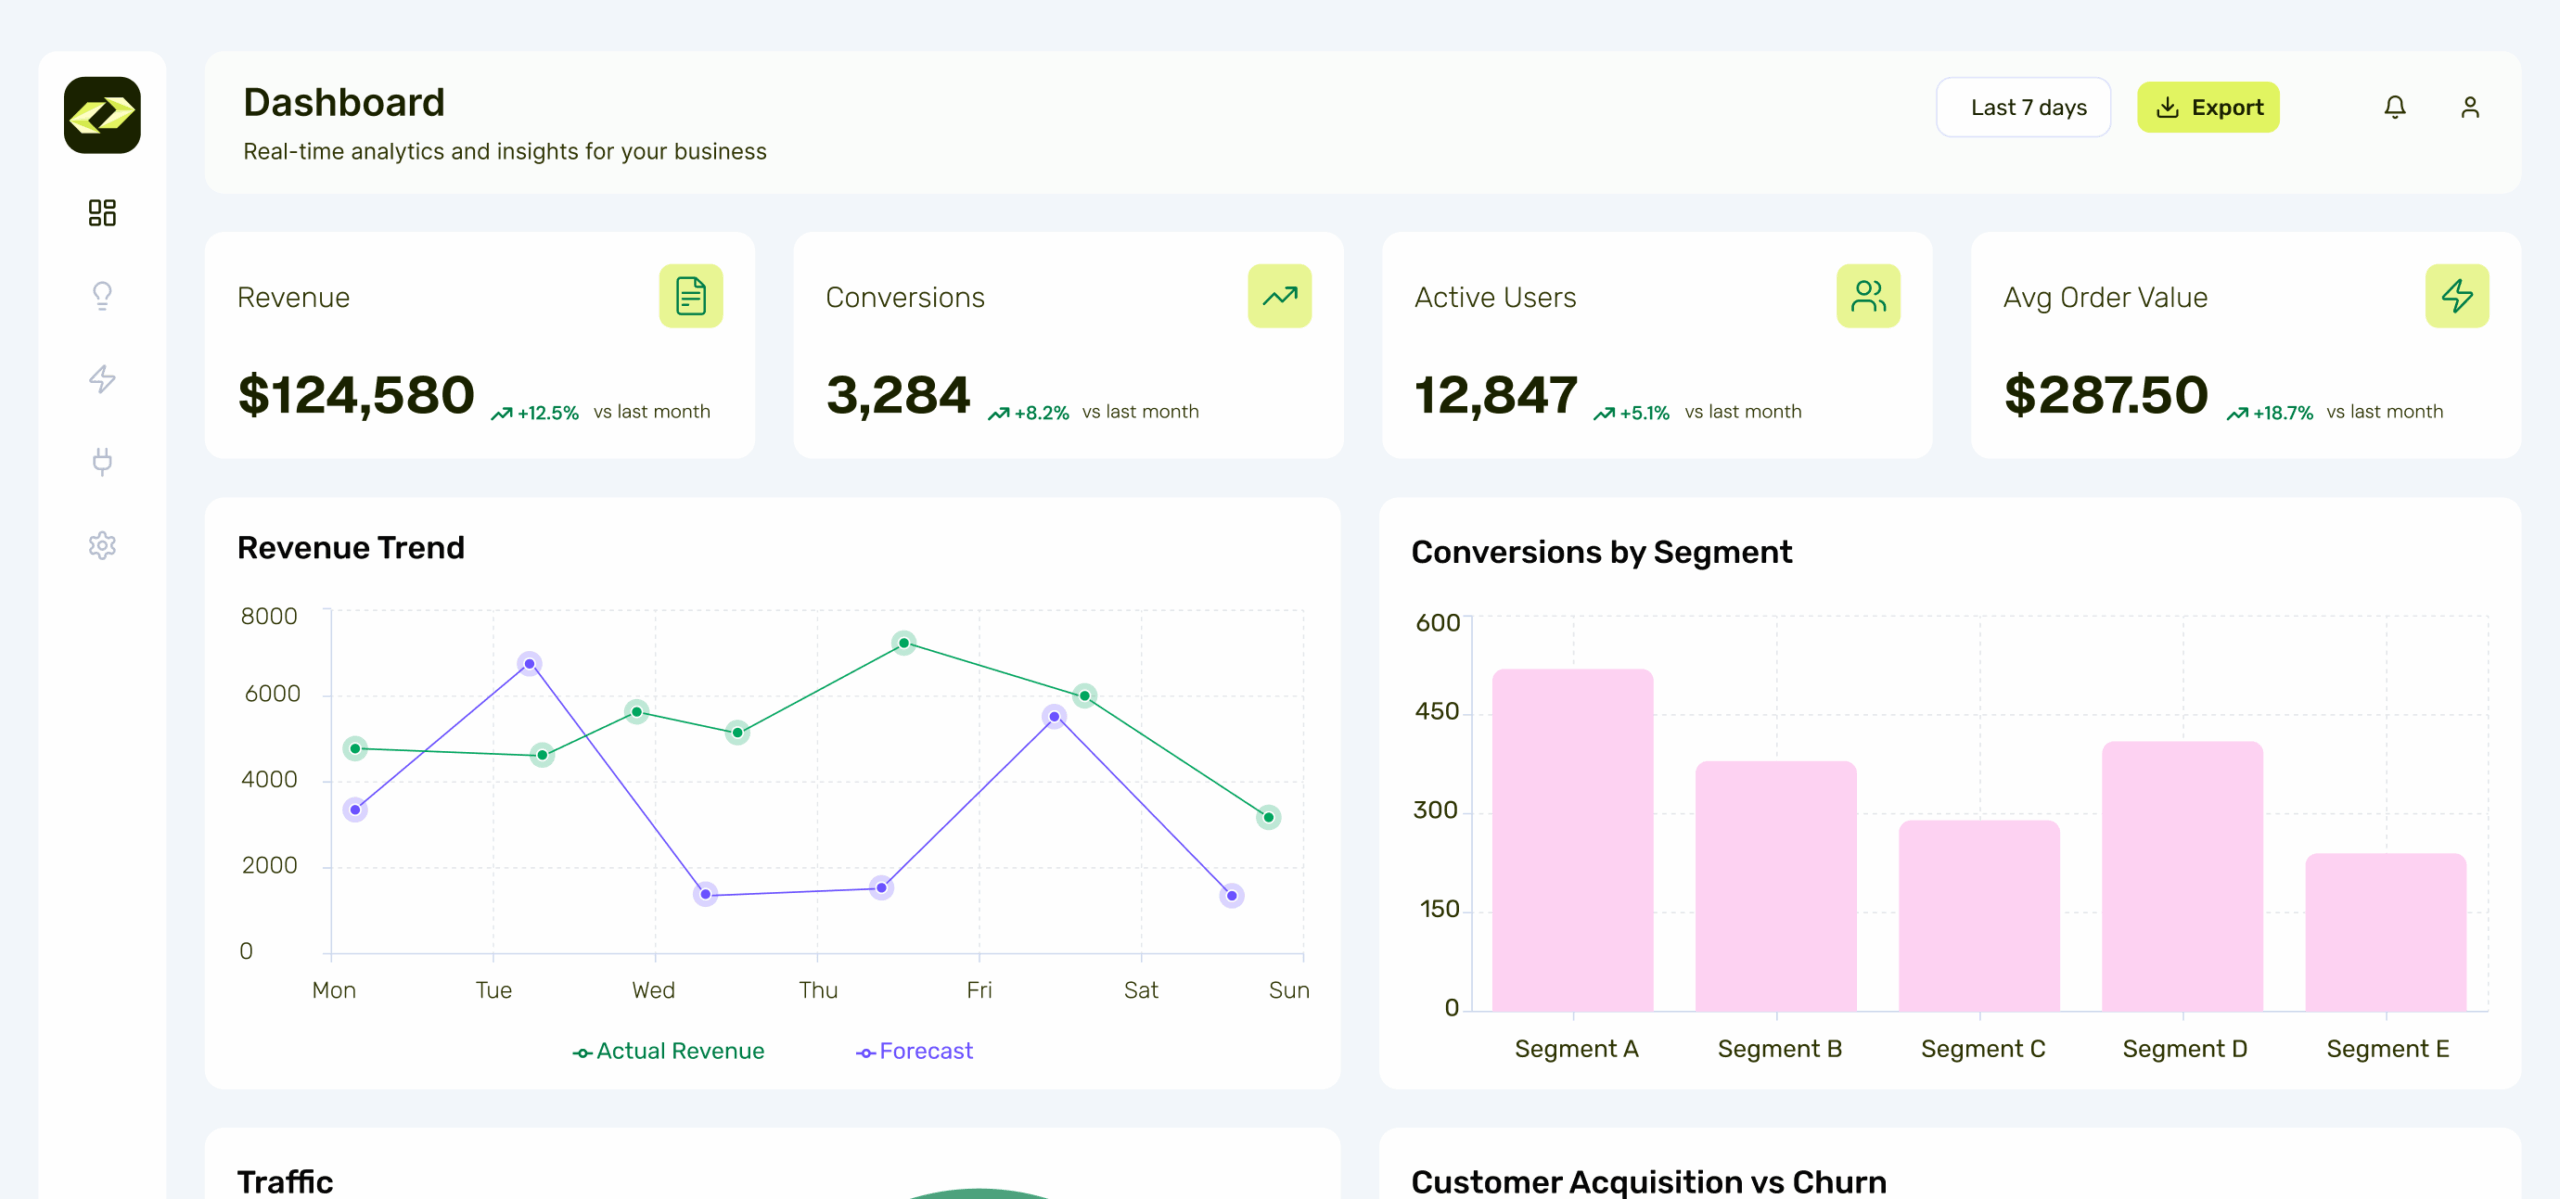Click the Segment D bar
The width and height of the screenshot is (2560, 1199).
(x=2182, y=876)
